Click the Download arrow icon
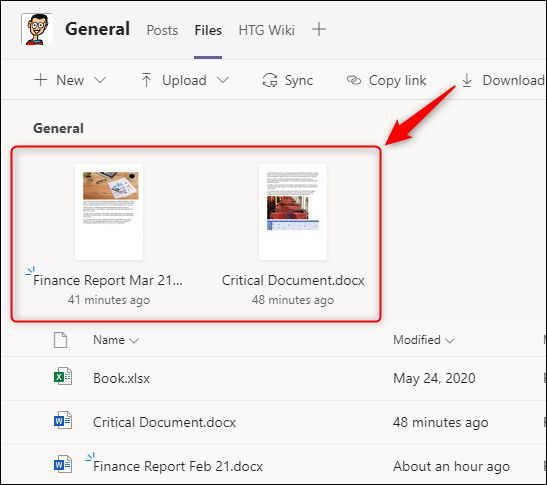Image resolution: width=547 pixels, height=485 pixels. coord(467,81)
